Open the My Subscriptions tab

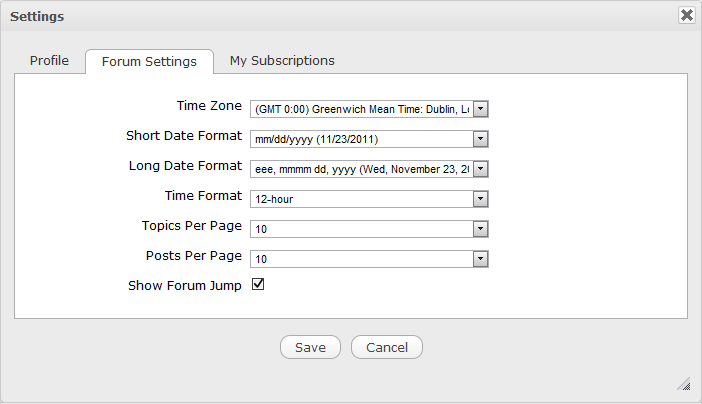point(282,61)
